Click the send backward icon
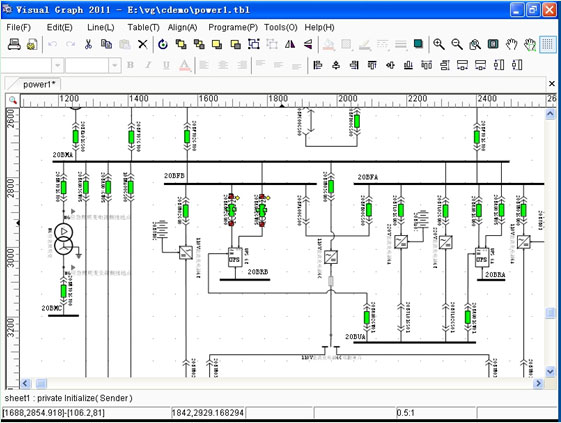The image size is (561, 423). (235, 44)
